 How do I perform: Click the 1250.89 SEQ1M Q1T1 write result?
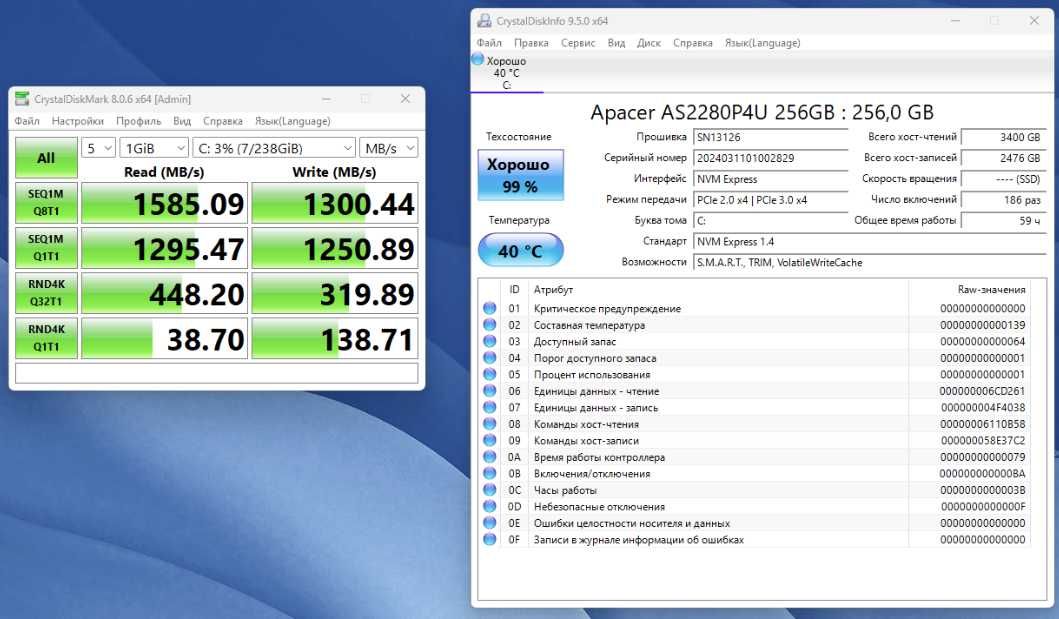(335, 248)
